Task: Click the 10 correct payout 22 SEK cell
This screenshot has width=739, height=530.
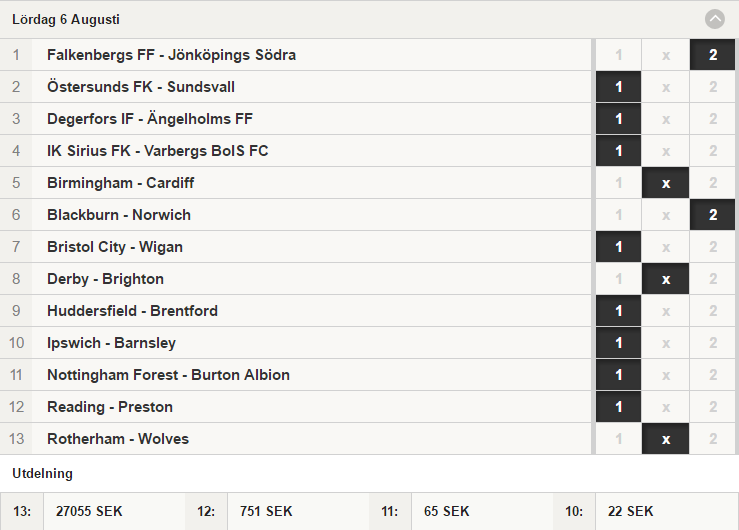Action: click(x=666, y=511)
